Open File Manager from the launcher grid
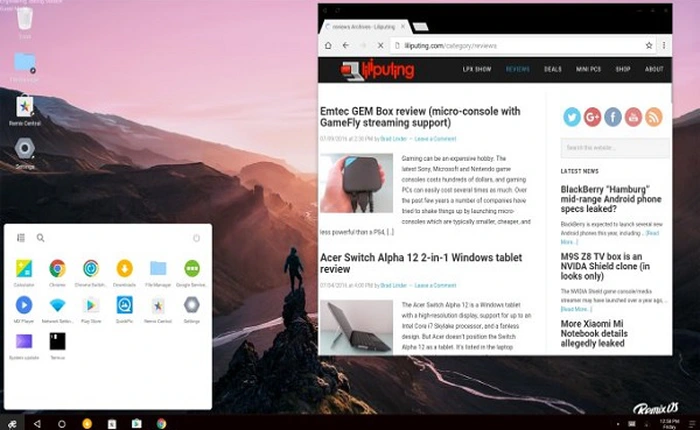 158,268
